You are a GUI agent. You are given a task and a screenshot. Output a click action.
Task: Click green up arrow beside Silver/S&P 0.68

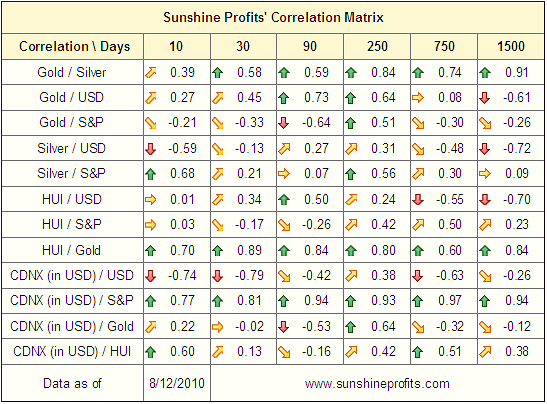pyautogui.click(x=150, y=174)
